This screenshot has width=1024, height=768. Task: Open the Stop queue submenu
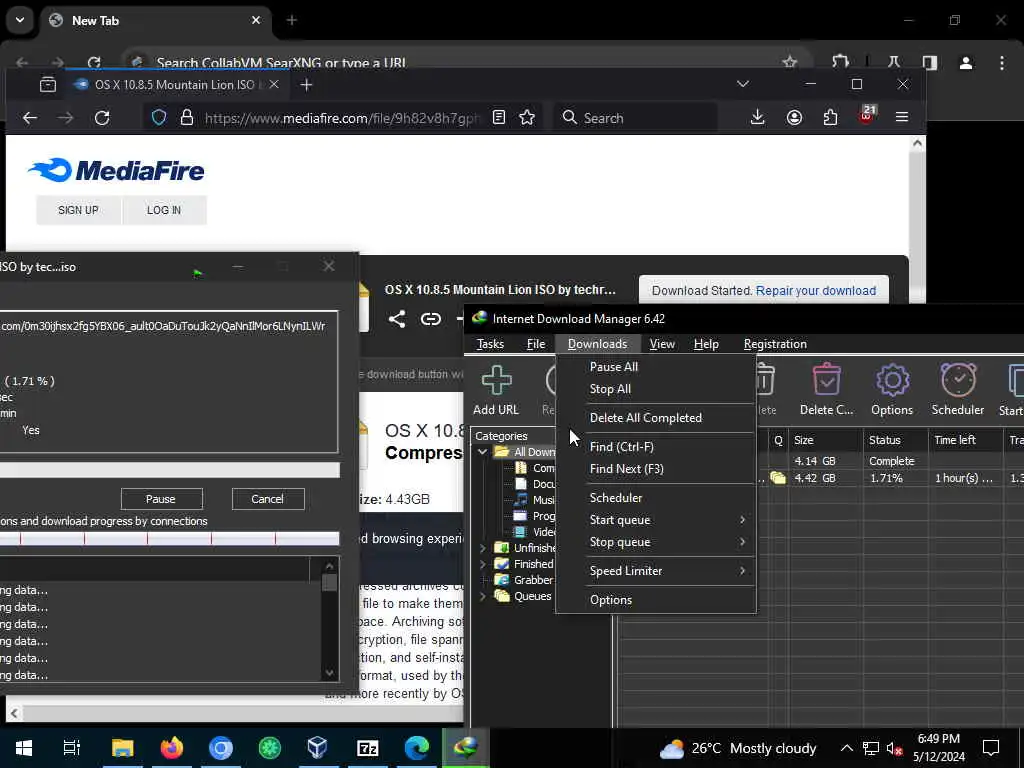coord(656,542)
